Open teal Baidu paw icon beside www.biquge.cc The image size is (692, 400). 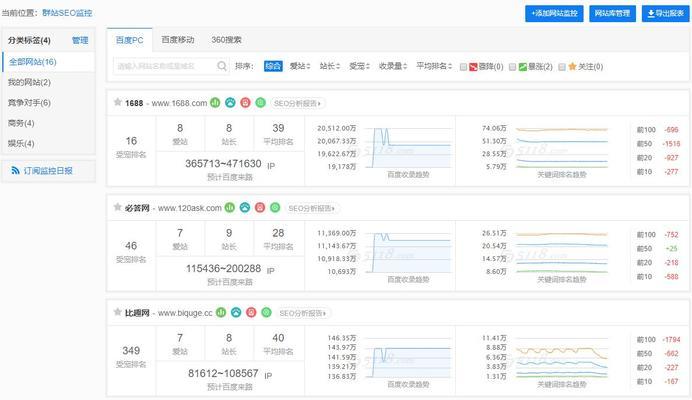236,312
